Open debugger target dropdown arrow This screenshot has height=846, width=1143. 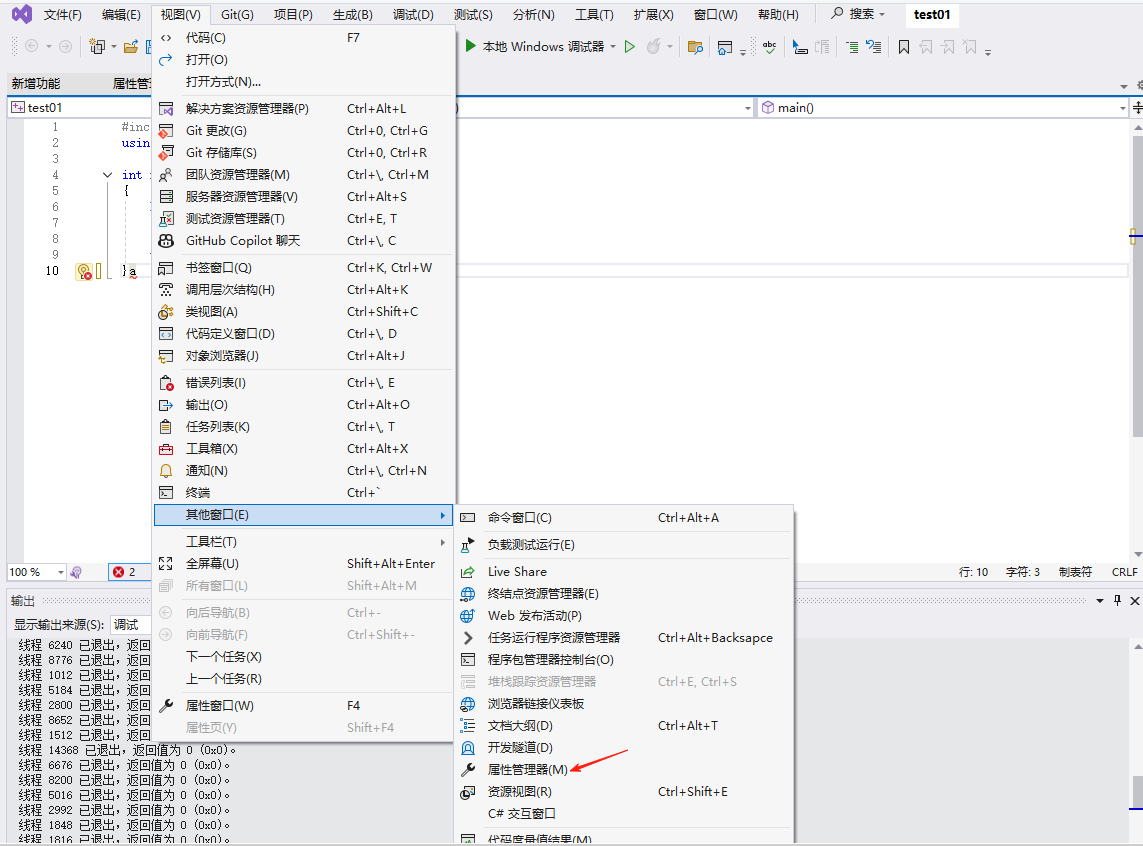click(613, 47)
